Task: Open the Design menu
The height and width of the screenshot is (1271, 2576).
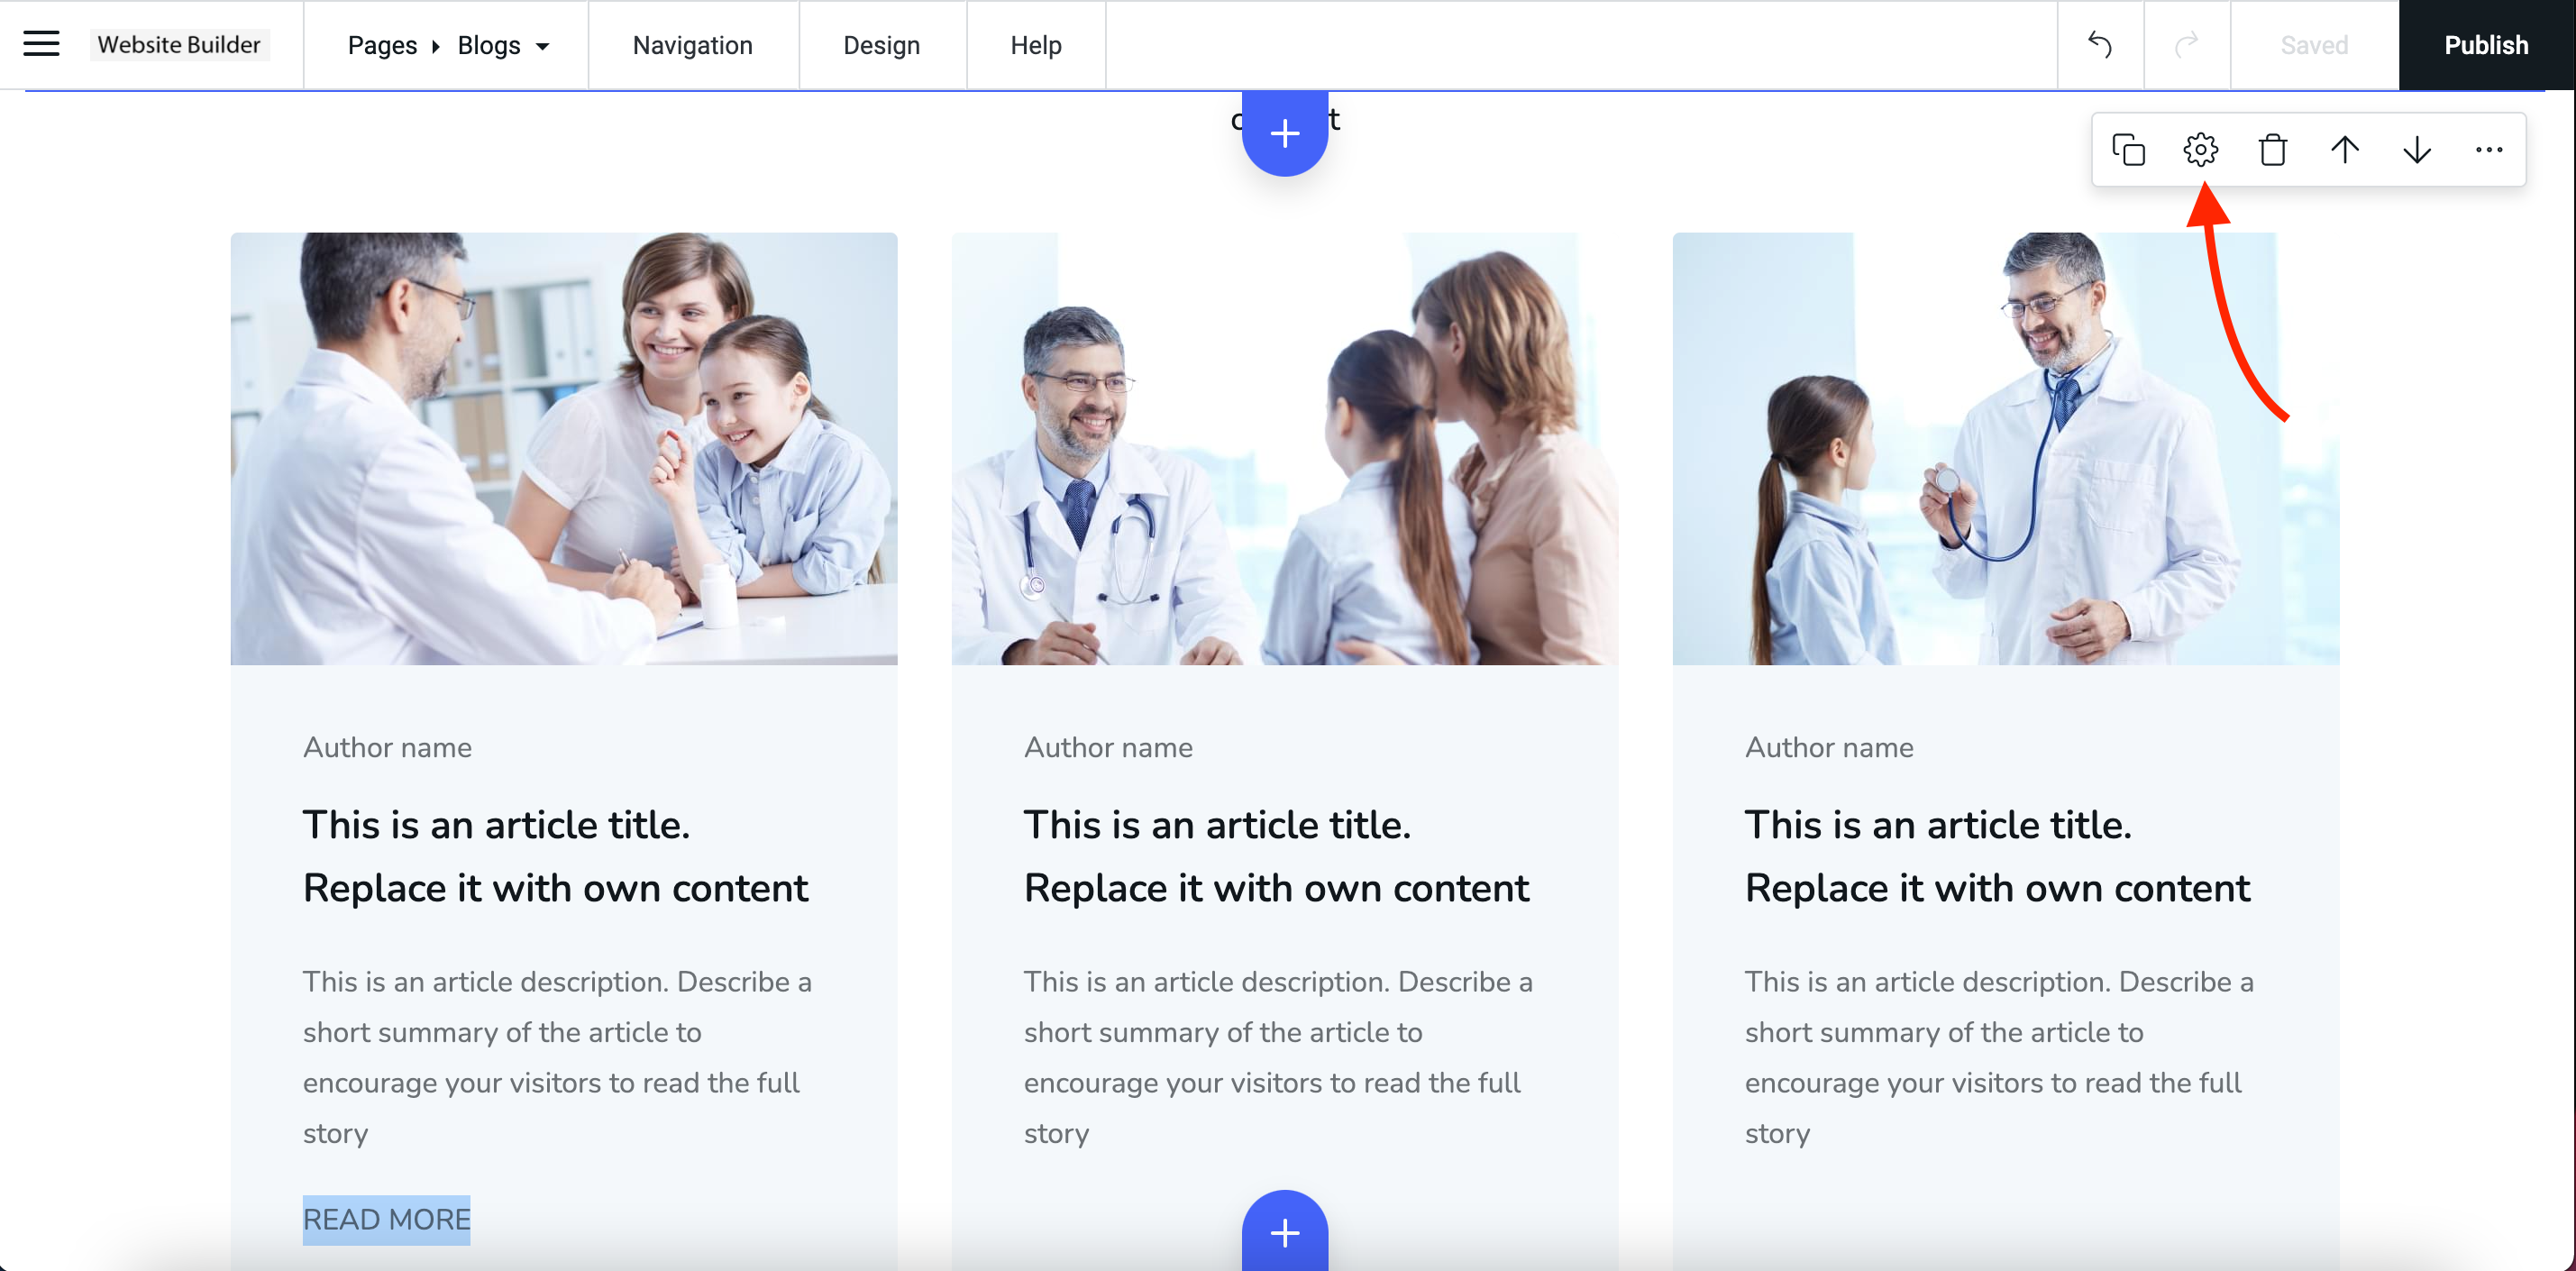Action: coord(881,45)
